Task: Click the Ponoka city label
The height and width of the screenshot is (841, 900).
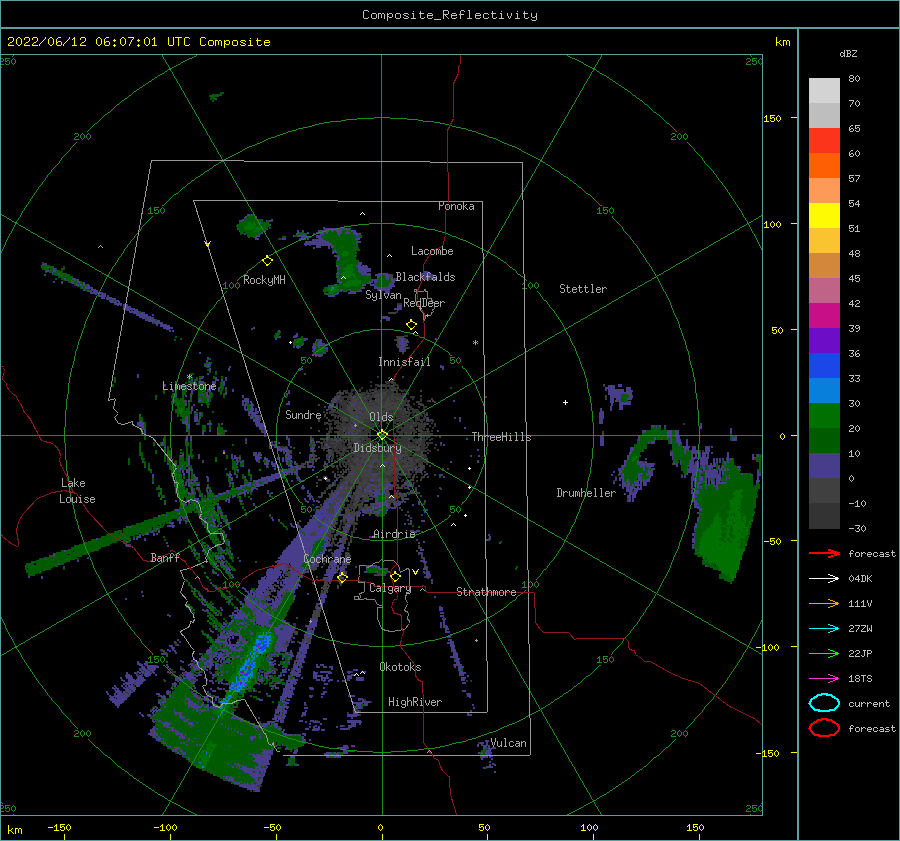Action: tap(456, 206)
